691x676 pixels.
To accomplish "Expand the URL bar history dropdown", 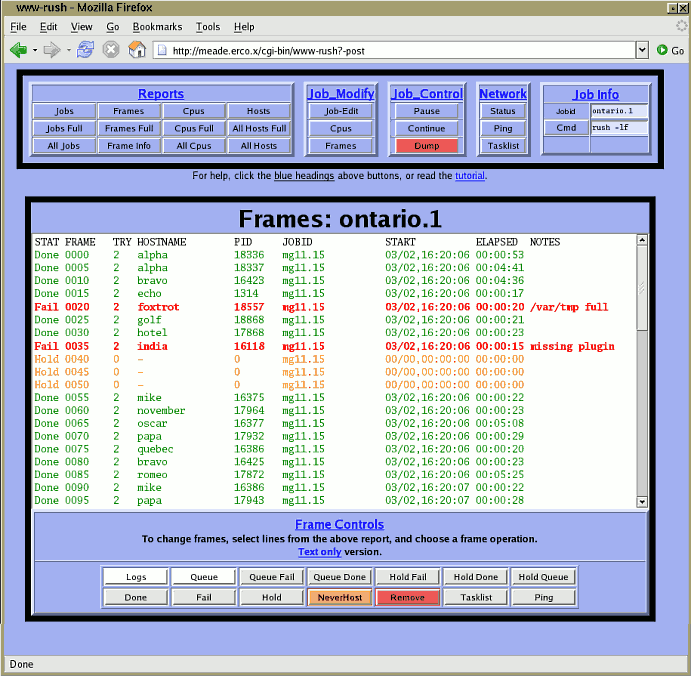I will [642, 50].
